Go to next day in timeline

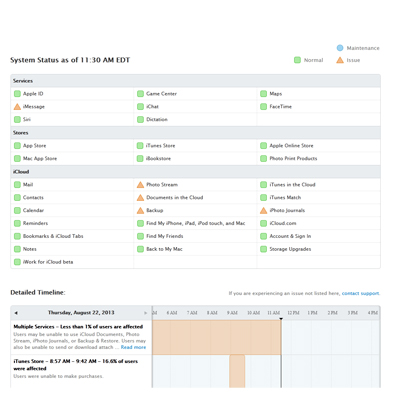(145, 313)
